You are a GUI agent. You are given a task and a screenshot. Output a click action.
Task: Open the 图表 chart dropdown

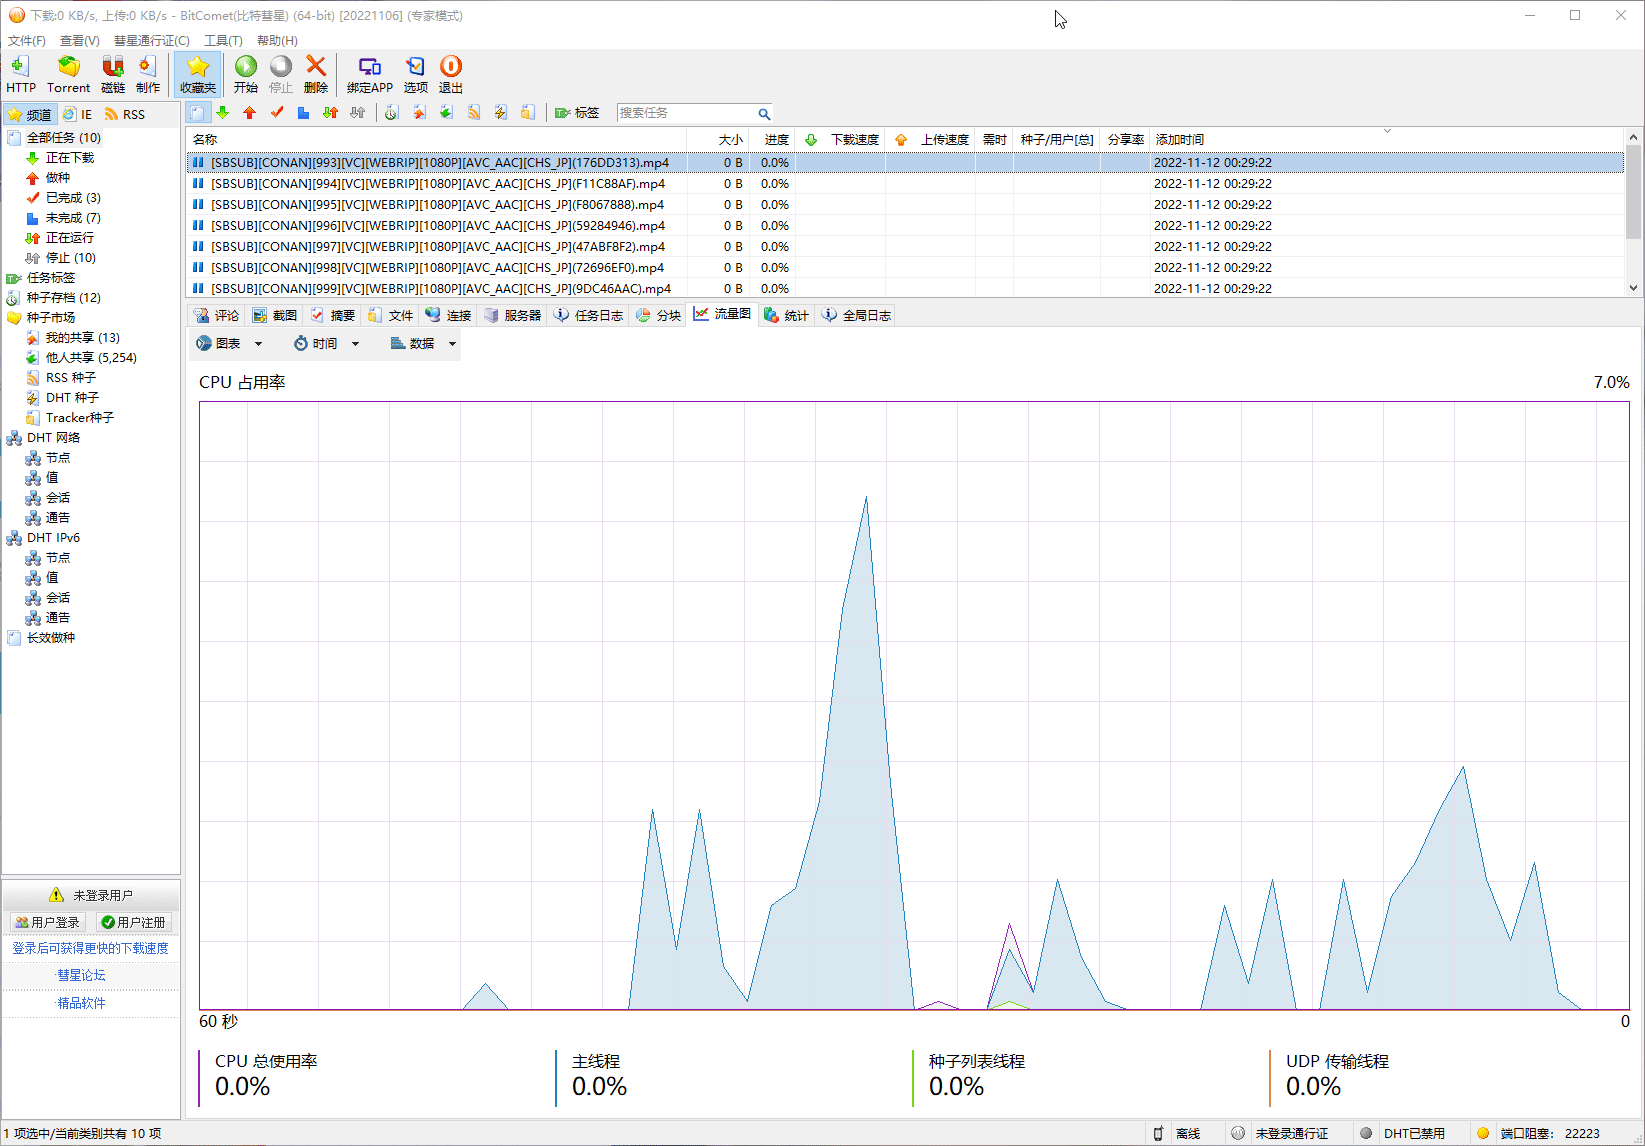pyautogui.click(x=229, y=343)
